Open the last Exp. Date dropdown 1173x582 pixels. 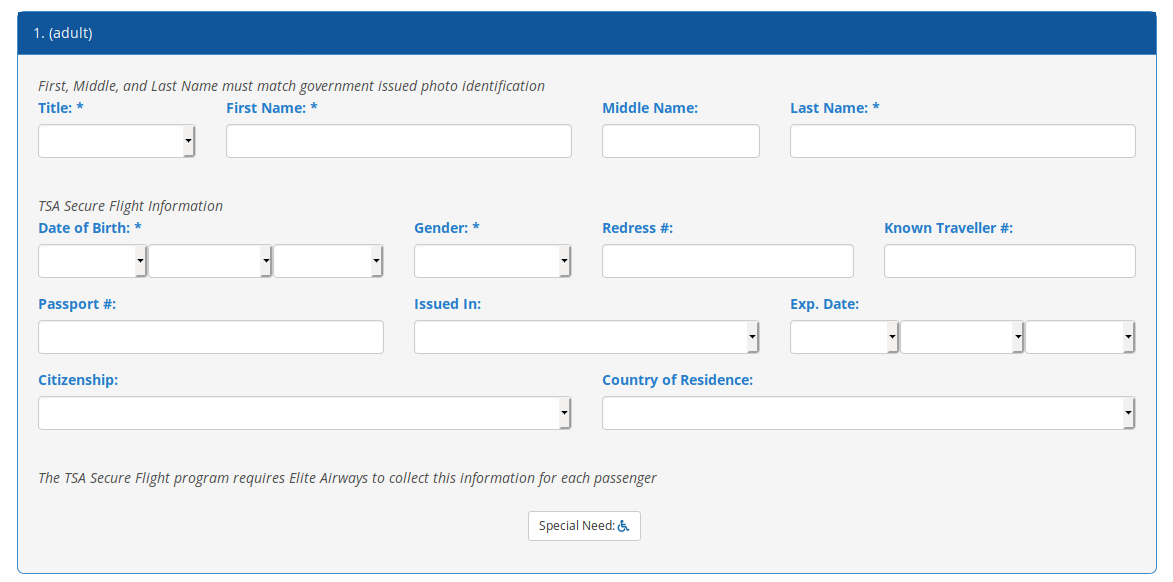pos(1080,337)
